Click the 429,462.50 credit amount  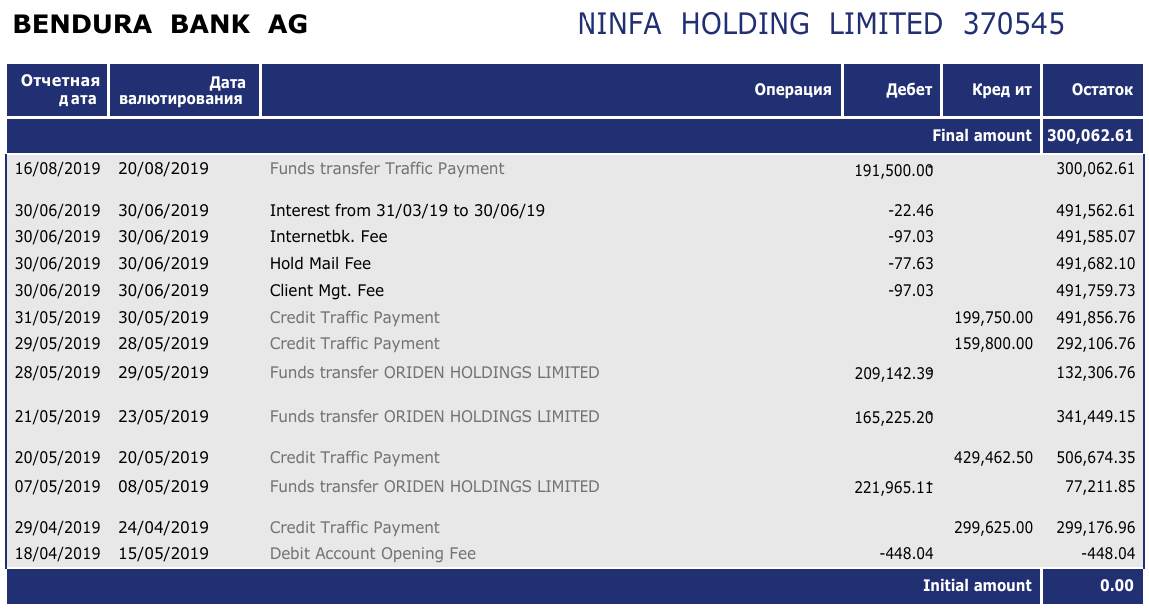994,458
